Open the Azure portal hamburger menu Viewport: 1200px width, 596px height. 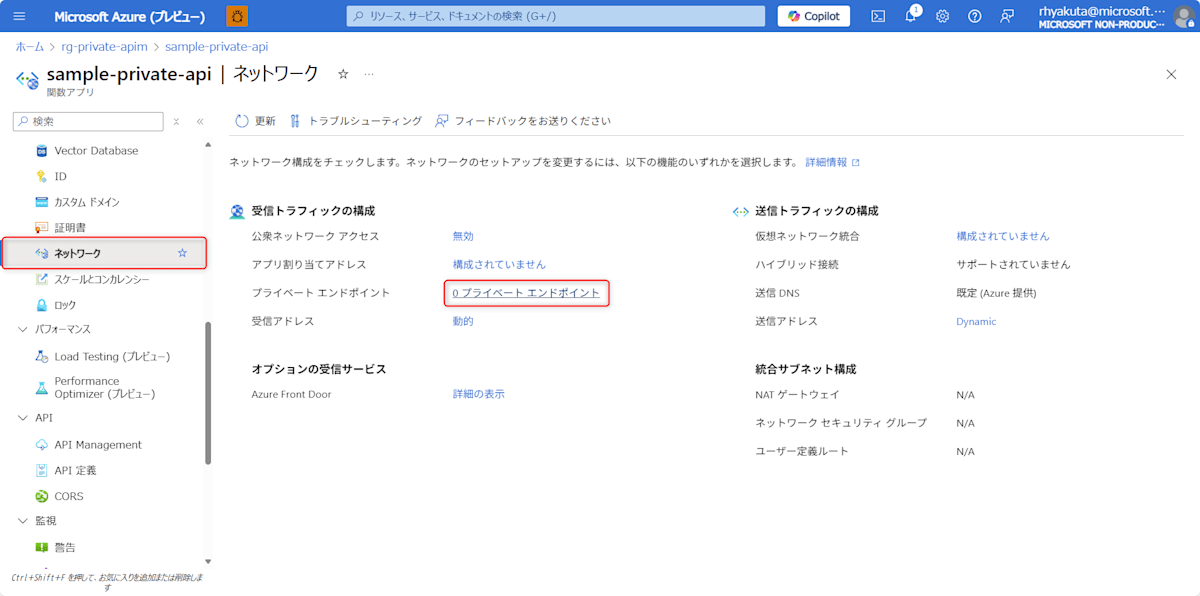pyautogui.click(x=20, y=16)
